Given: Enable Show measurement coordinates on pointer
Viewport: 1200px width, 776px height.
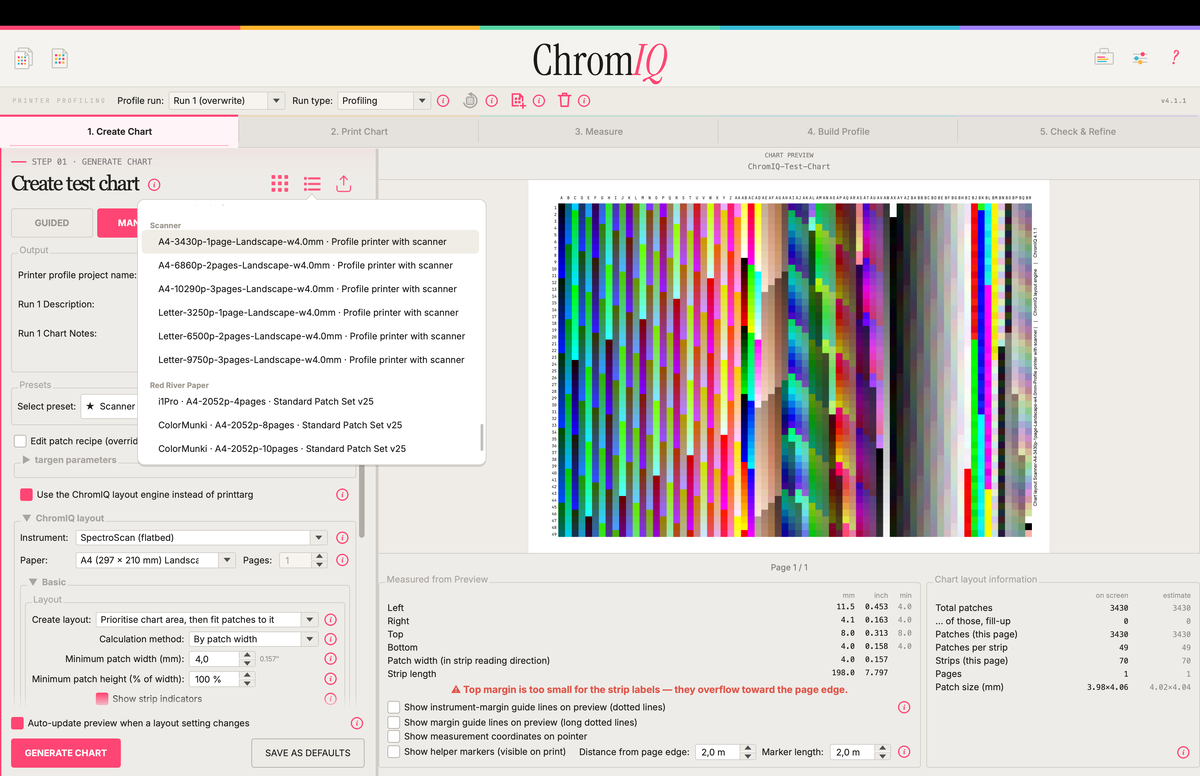Looking at the screenshot, I should click(394, 736).
